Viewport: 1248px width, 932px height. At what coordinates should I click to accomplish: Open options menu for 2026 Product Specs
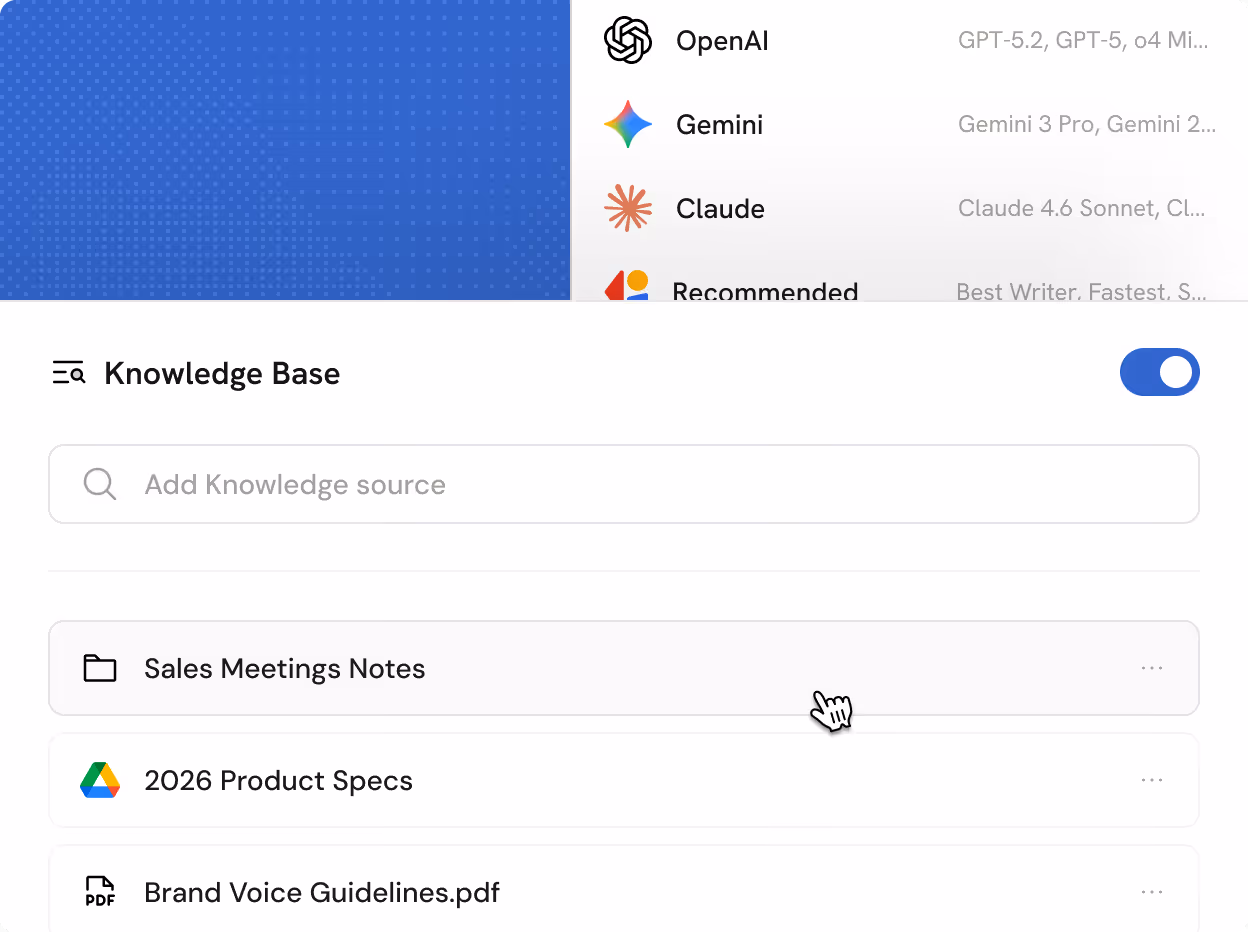click(x=1152, y=780)
